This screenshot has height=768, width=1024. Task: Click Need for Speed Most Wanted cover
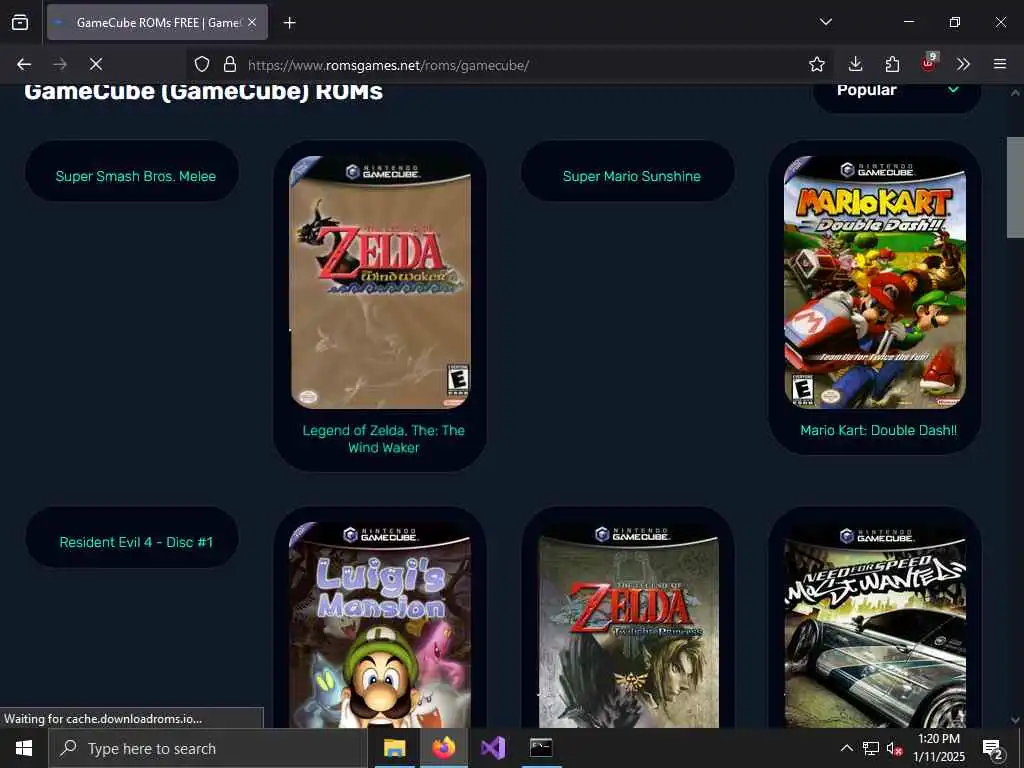click(x=875, y=625)
